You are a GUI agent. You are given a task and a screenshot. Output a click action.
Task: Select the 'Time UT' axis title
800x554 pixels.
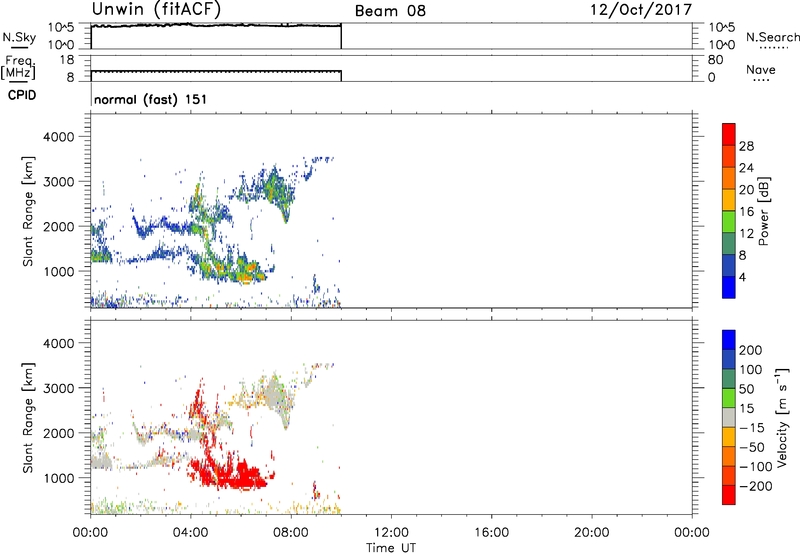391,548
